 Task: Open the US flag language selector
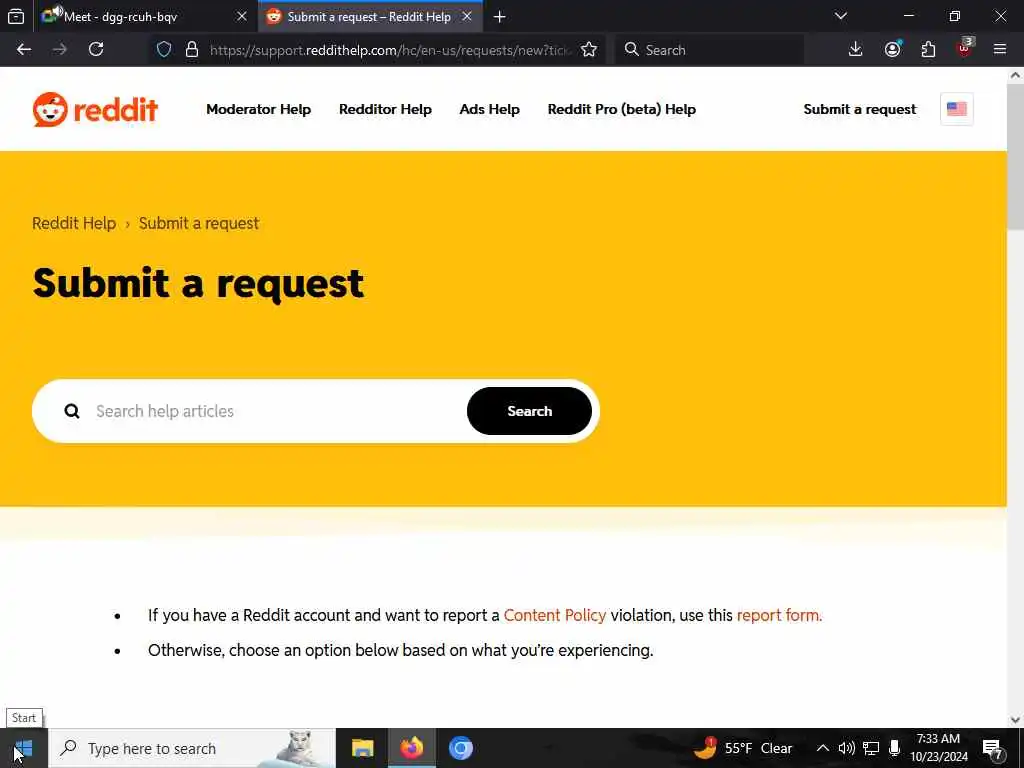click(x=956, y=109)
